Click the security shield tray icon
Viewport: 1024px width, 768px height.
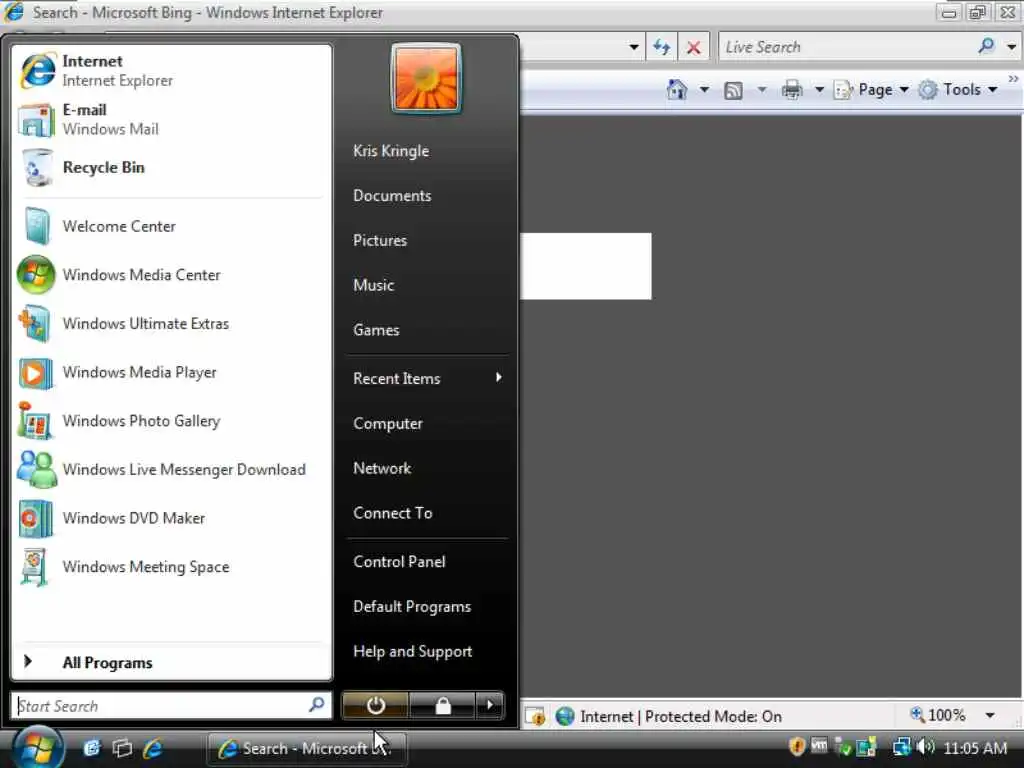(797, 746)
